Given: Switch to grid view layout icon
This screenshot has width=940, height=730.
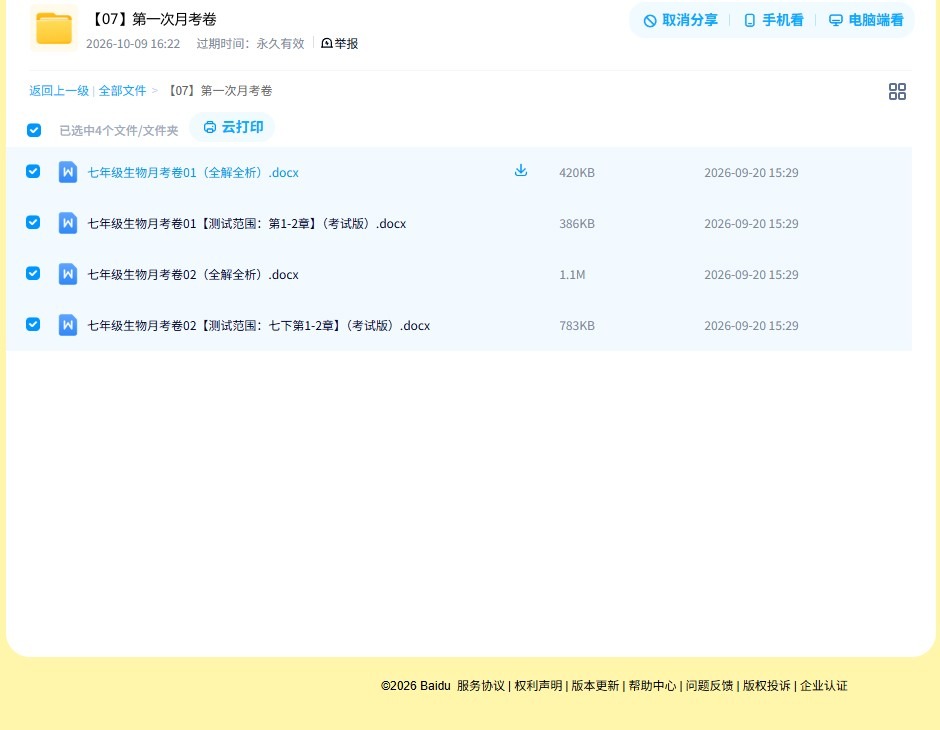Looking at the screenshot, I should point(897,92).
